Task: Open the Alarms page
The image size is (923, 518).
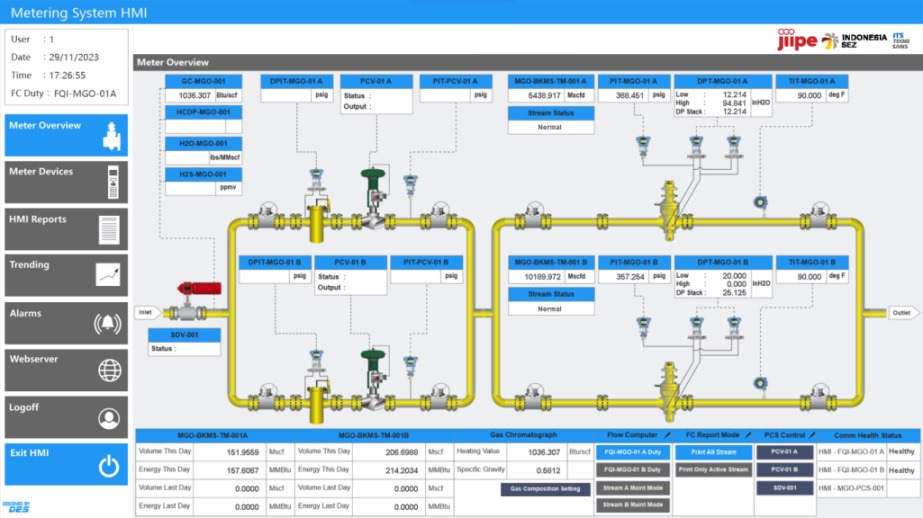Action: 66,323
